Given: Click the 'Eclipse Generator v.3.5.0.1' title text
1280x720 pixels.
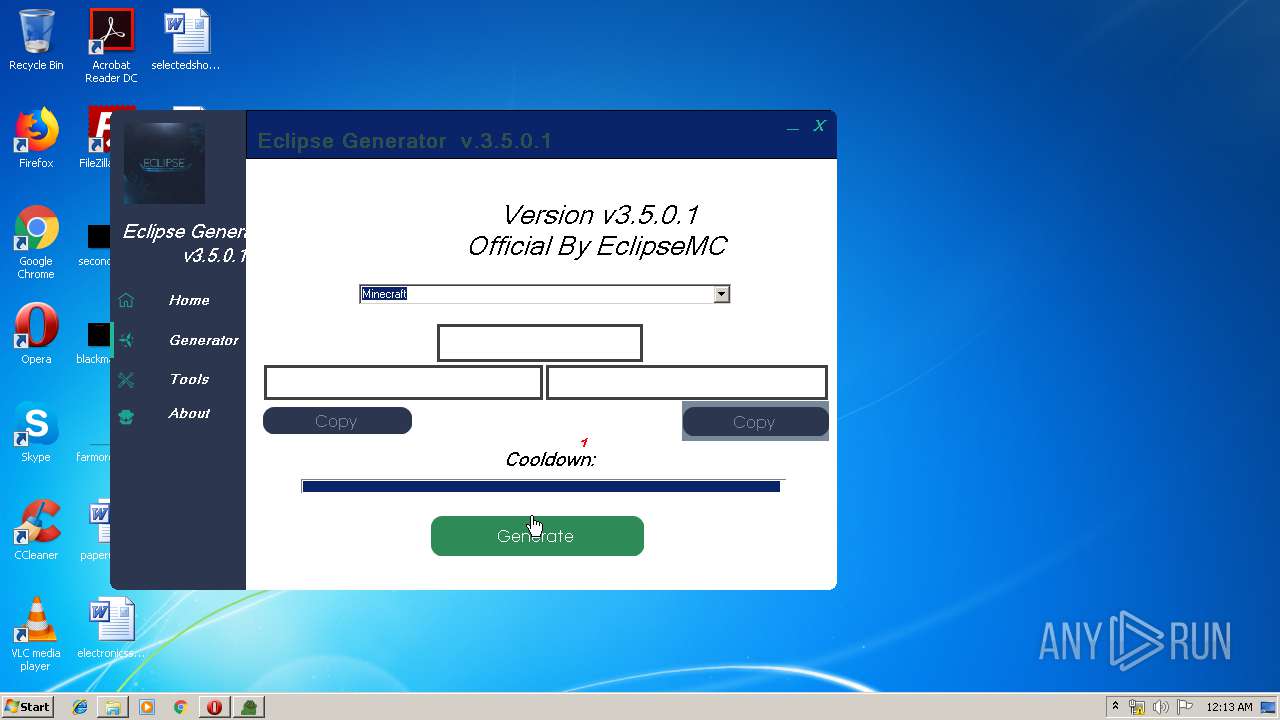Looking at the screenshot, I should 405,141.
